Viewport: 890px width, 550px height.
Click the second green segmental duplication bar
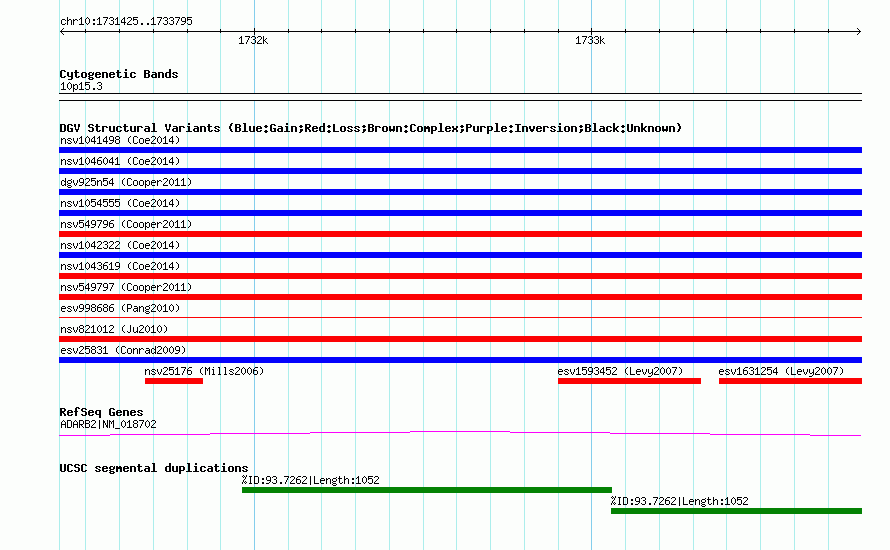click(736, 511)
